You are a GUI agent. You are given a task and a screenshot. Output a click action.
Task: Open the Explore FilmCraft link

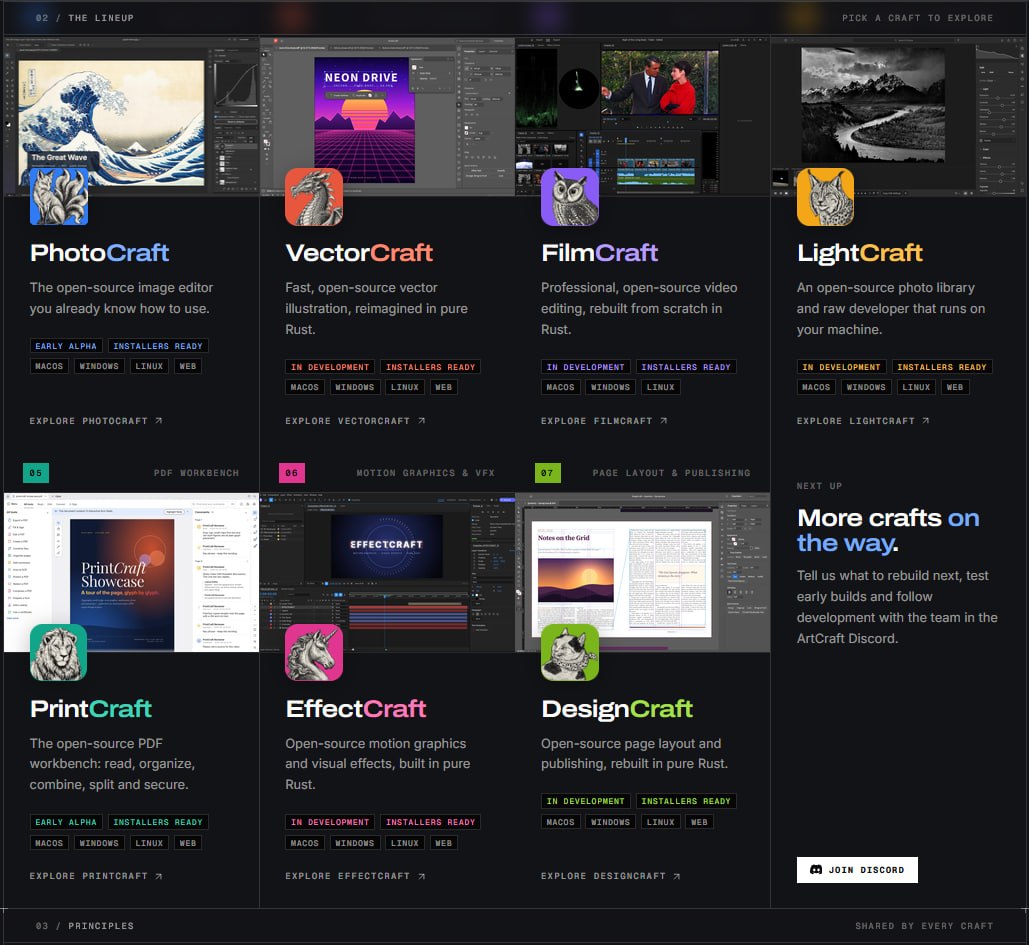coord(604,421)
